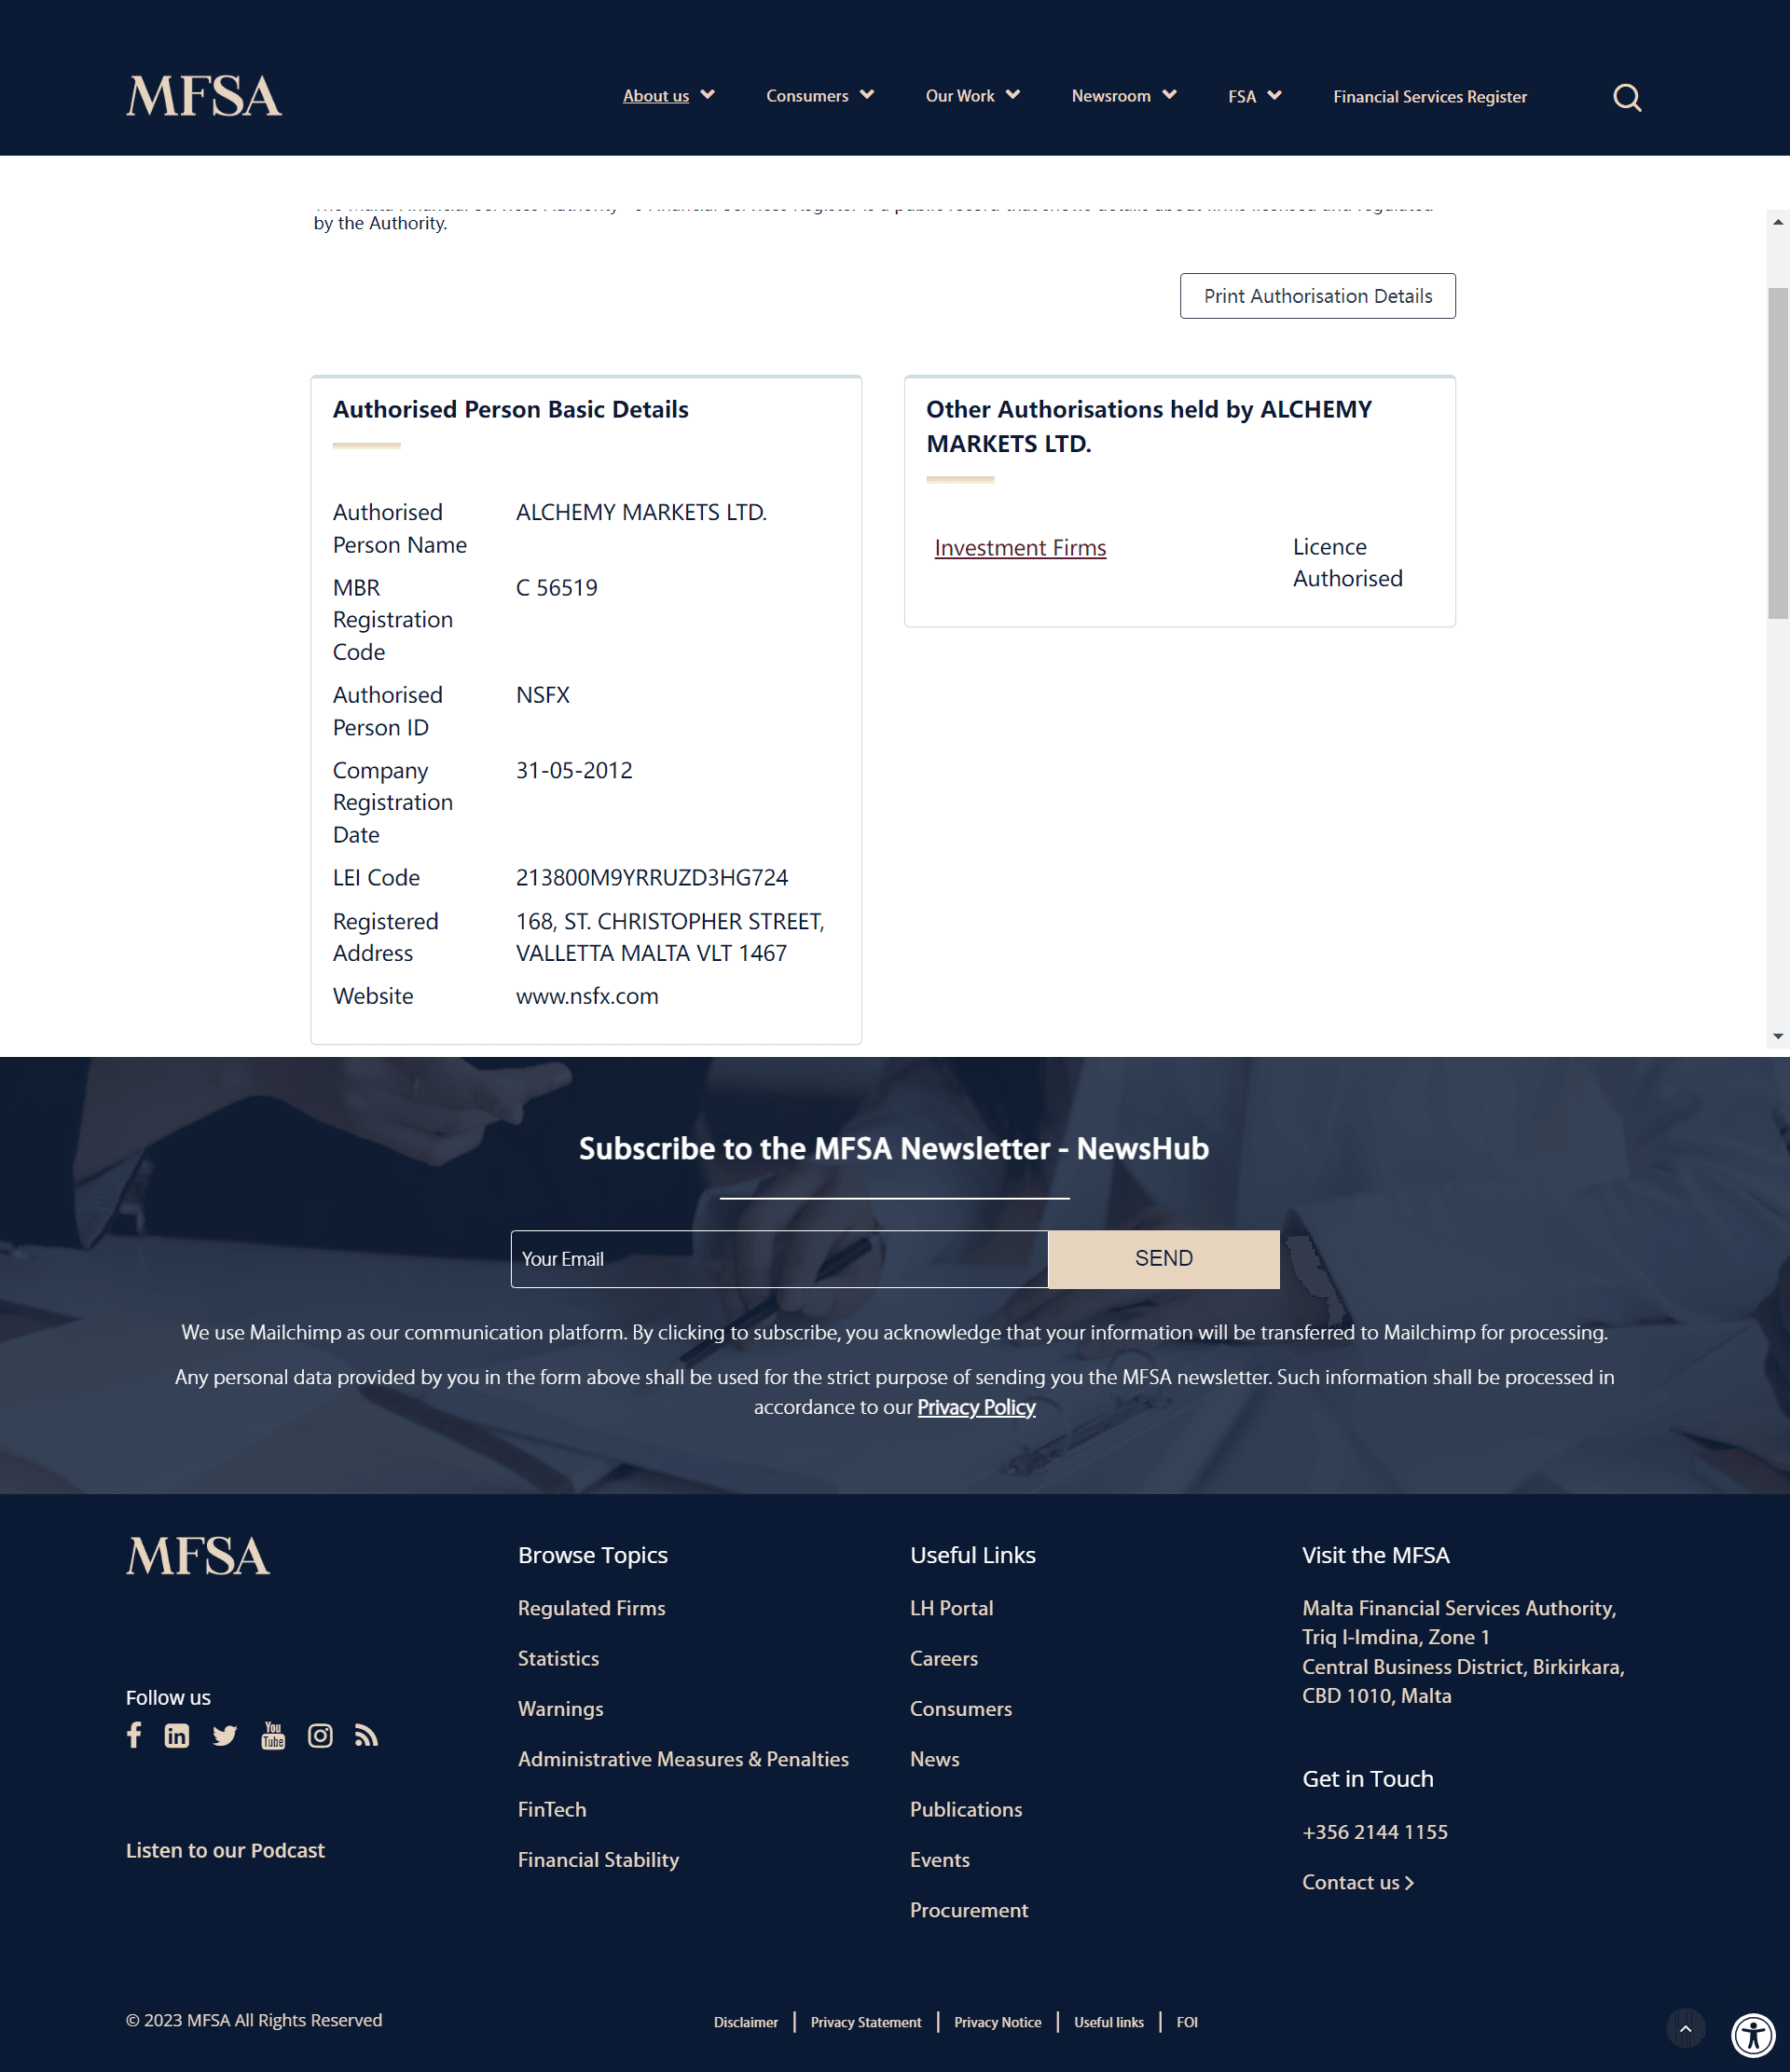Click the SEND newsletter button

tap(1163, 1256)
